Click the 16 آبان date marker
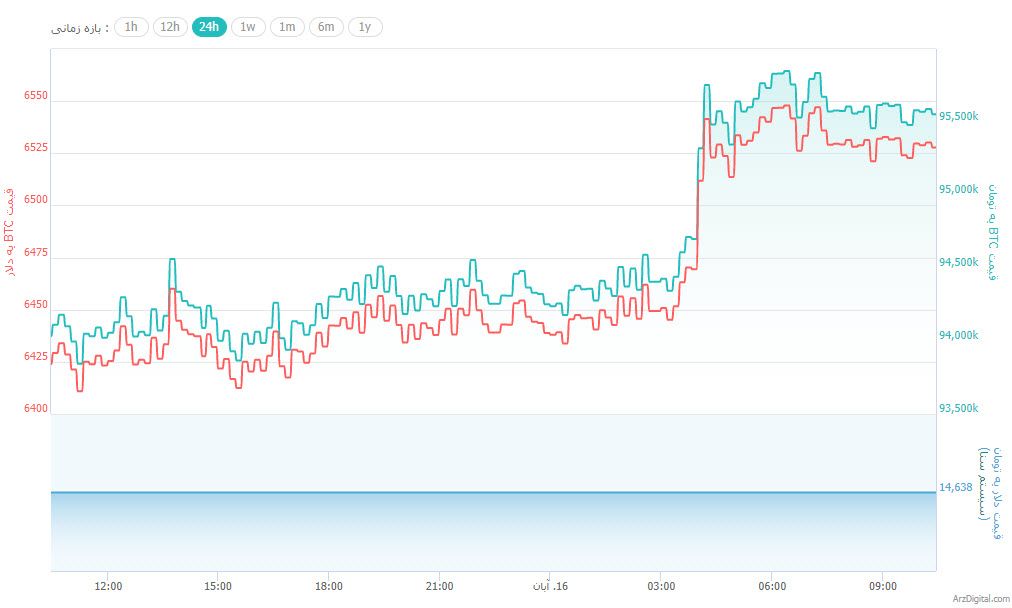Image resolution: width=1012 pixels, height=608 pixels. 551,587
